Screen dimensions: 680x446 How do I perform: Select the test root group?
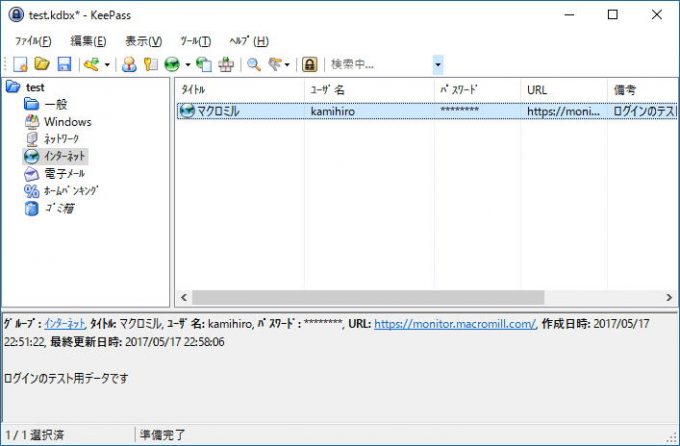(x=35, y=87)
